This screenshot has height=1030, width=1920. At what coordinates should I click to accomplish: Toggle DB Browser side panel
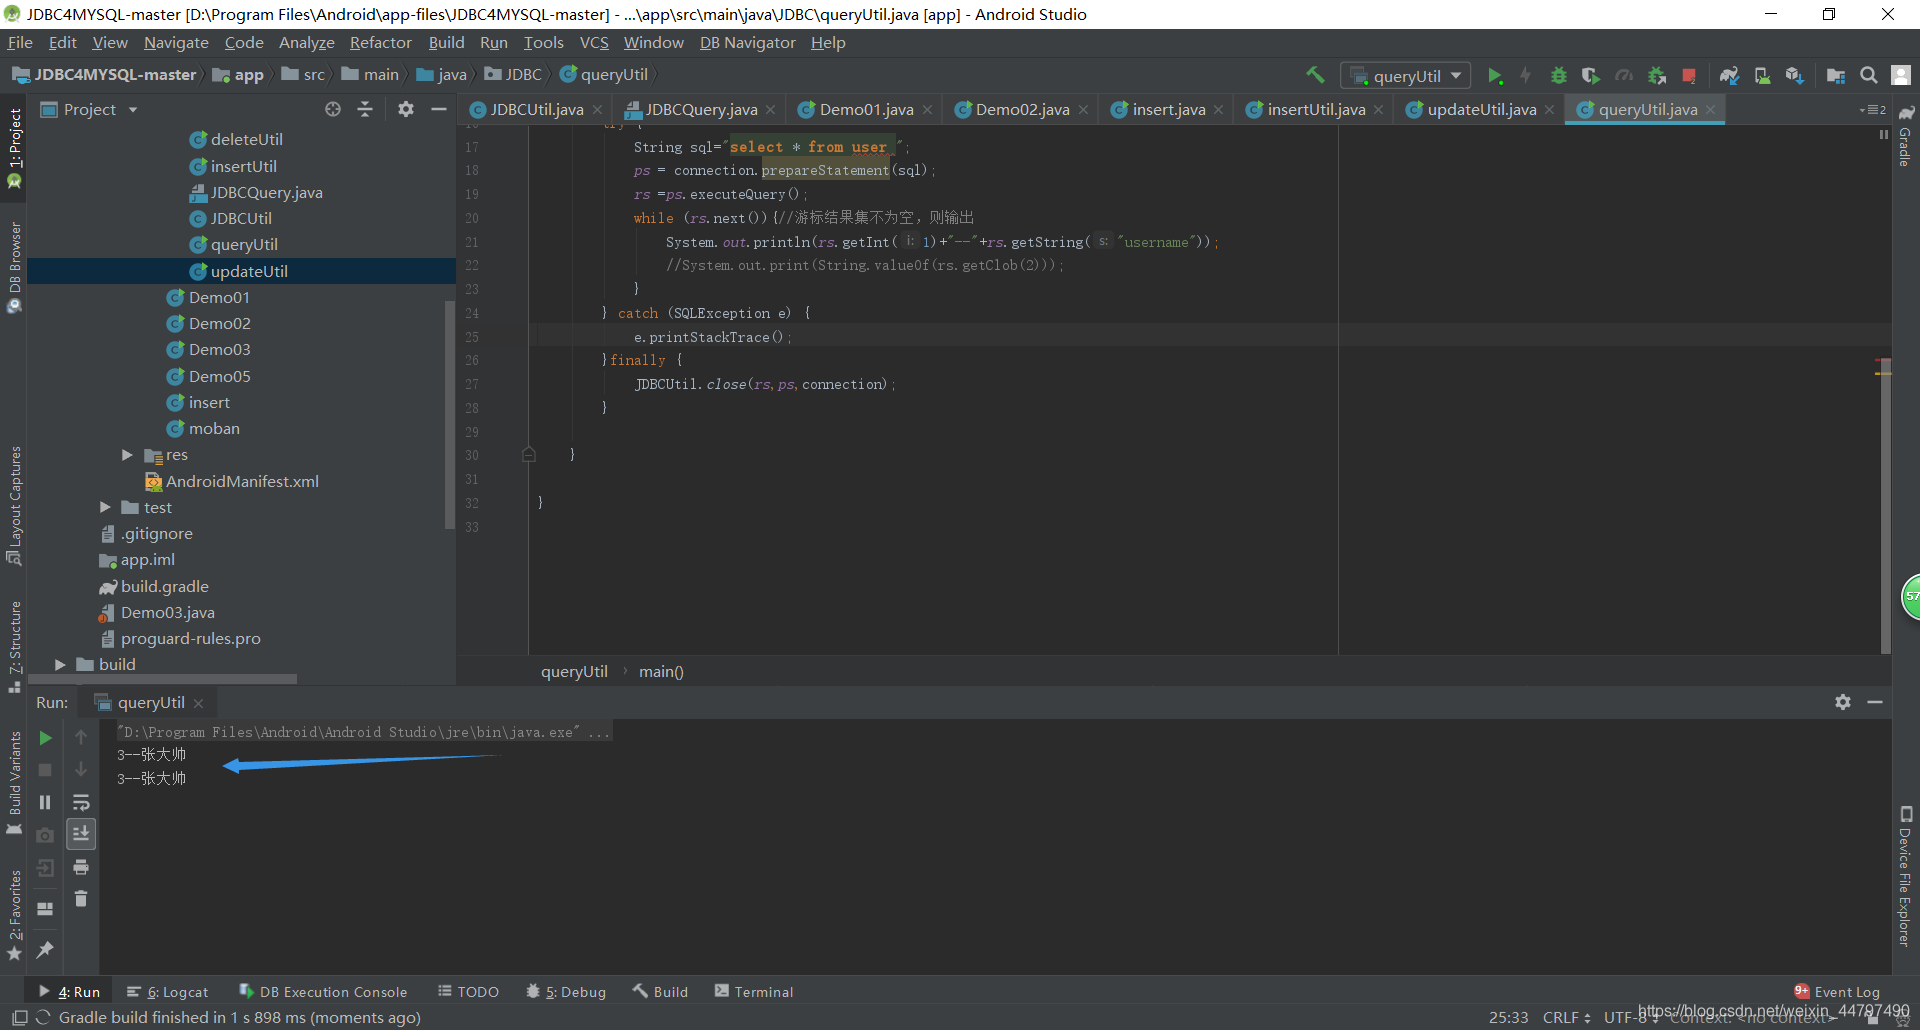pyautogui.click(x=14, y=266)
